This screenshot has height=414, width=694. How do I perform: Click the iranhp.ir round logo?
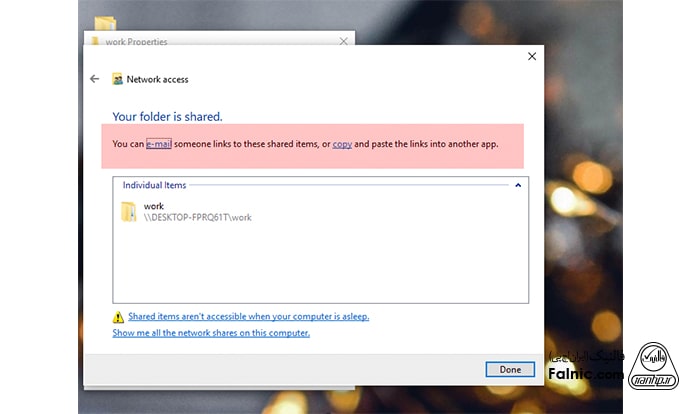(x=654, y=367)
